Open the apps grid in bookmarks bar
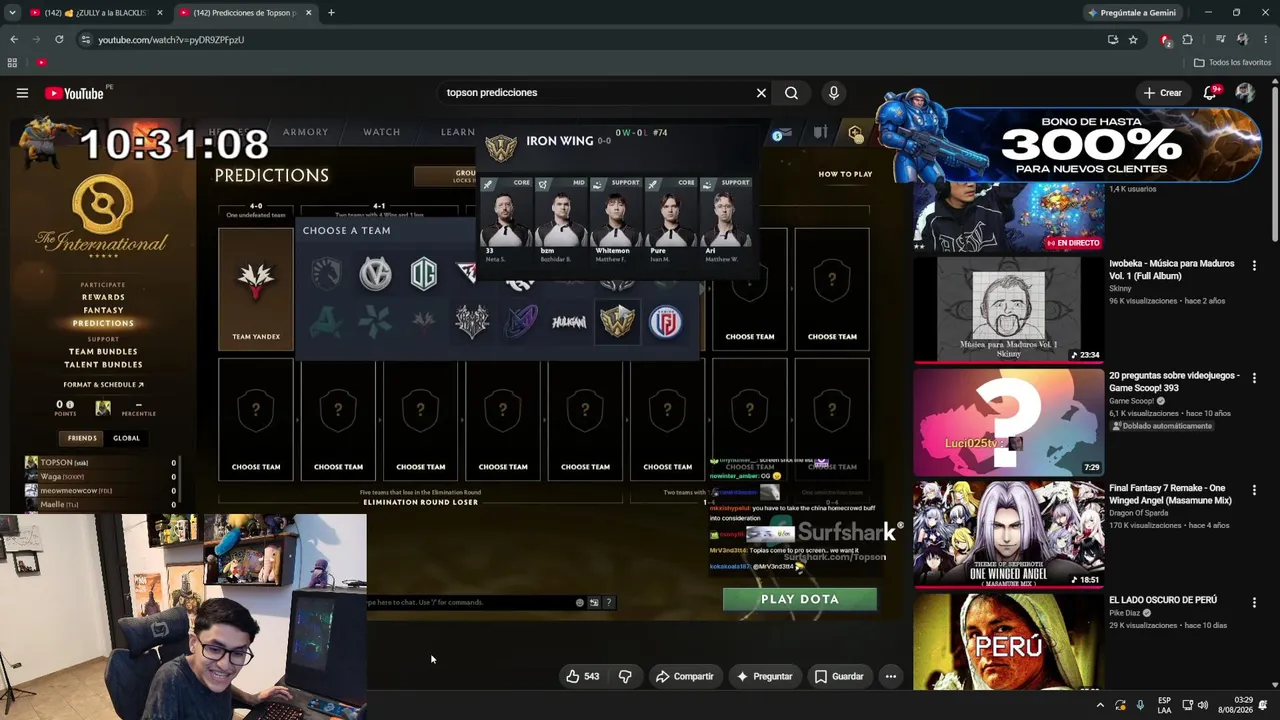This screenshot has height=720, width=1280. click(12, 62)
